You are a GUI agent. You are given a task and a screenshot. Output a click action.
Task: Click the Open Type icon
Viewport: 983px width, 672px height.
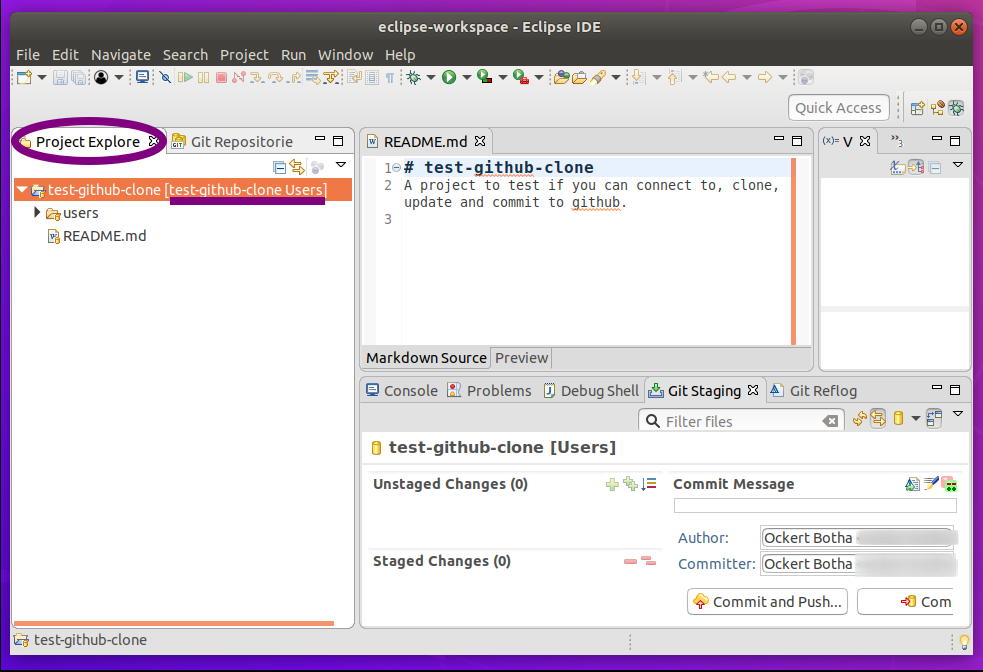pyautogui.click(x=561, y=77)
